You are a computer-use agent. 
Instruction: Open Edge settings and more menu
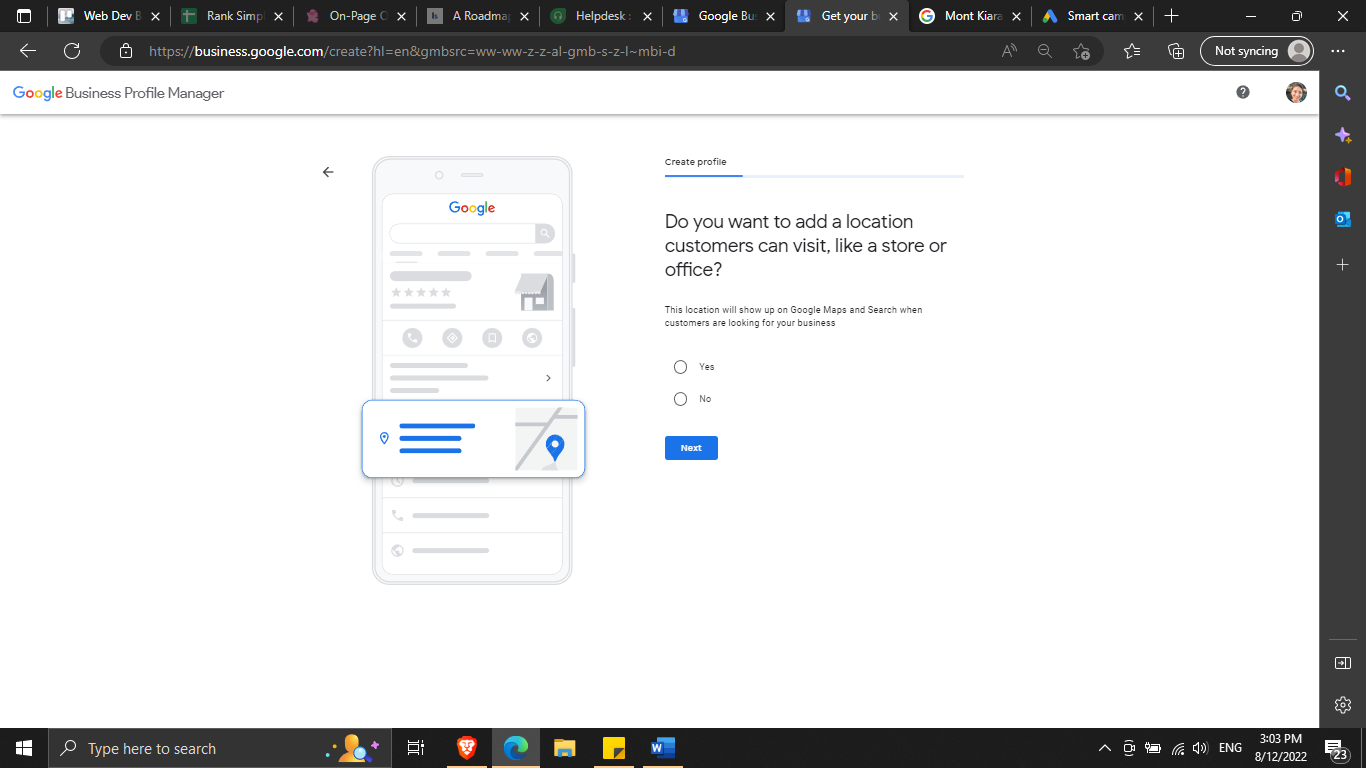[1338, 51]
